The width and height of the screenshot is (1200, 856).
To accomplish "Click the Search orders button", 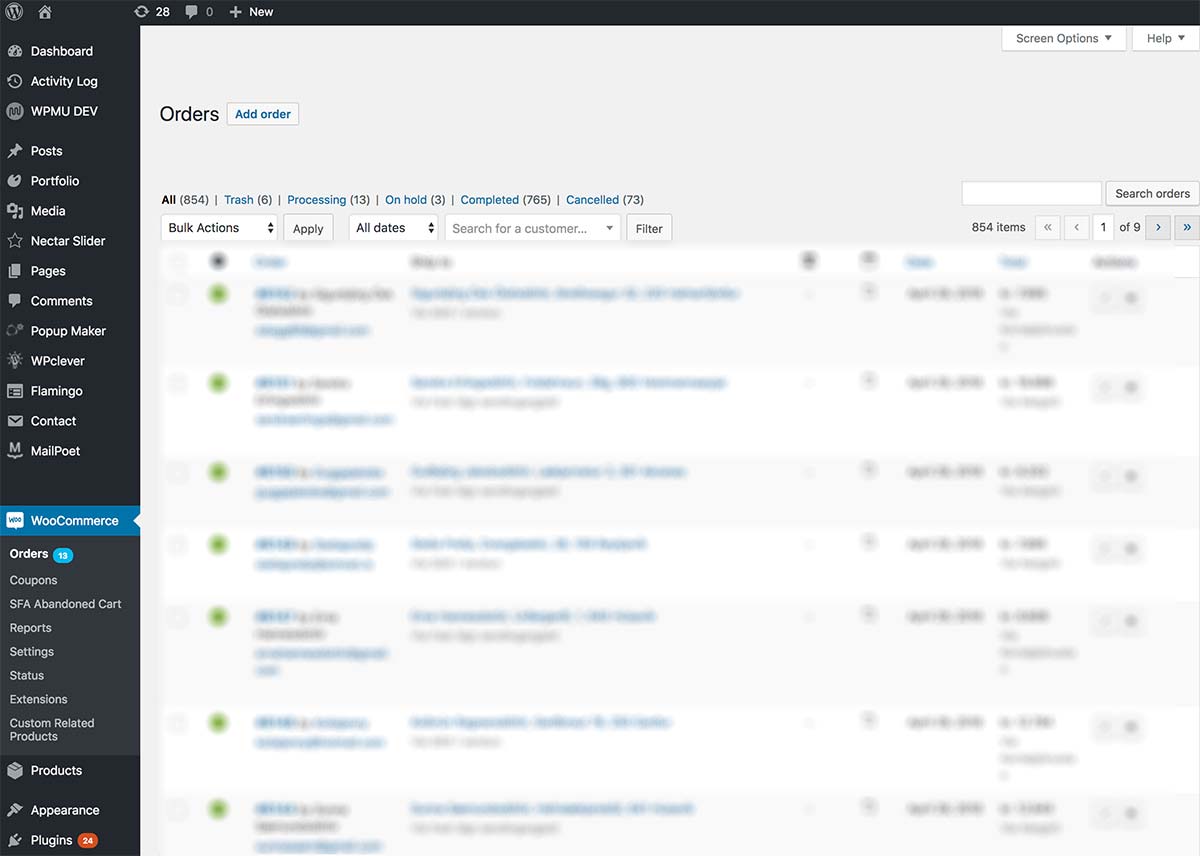I will pyautogui.click(x=1152, y=194).
